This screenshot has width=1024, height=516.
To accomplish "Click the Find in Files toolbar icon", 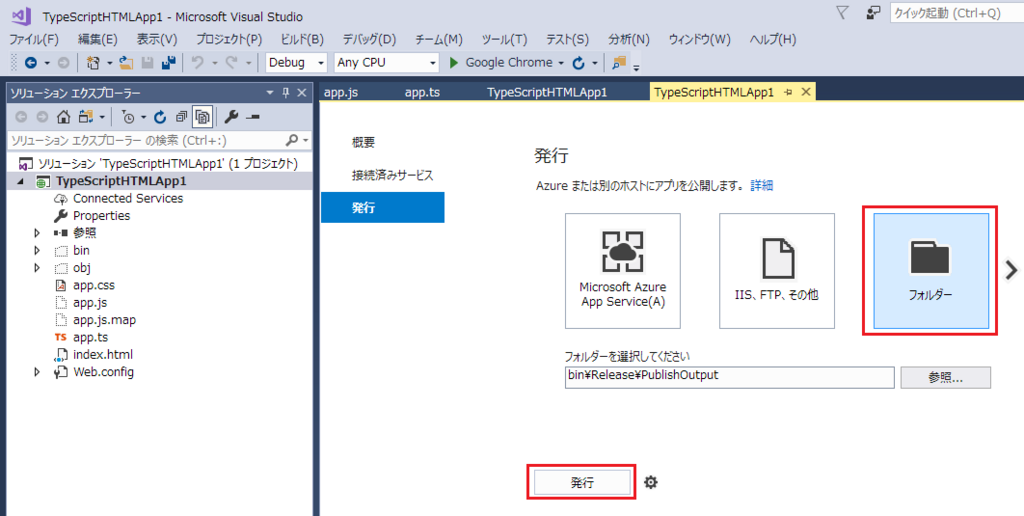I will (618, 63).
